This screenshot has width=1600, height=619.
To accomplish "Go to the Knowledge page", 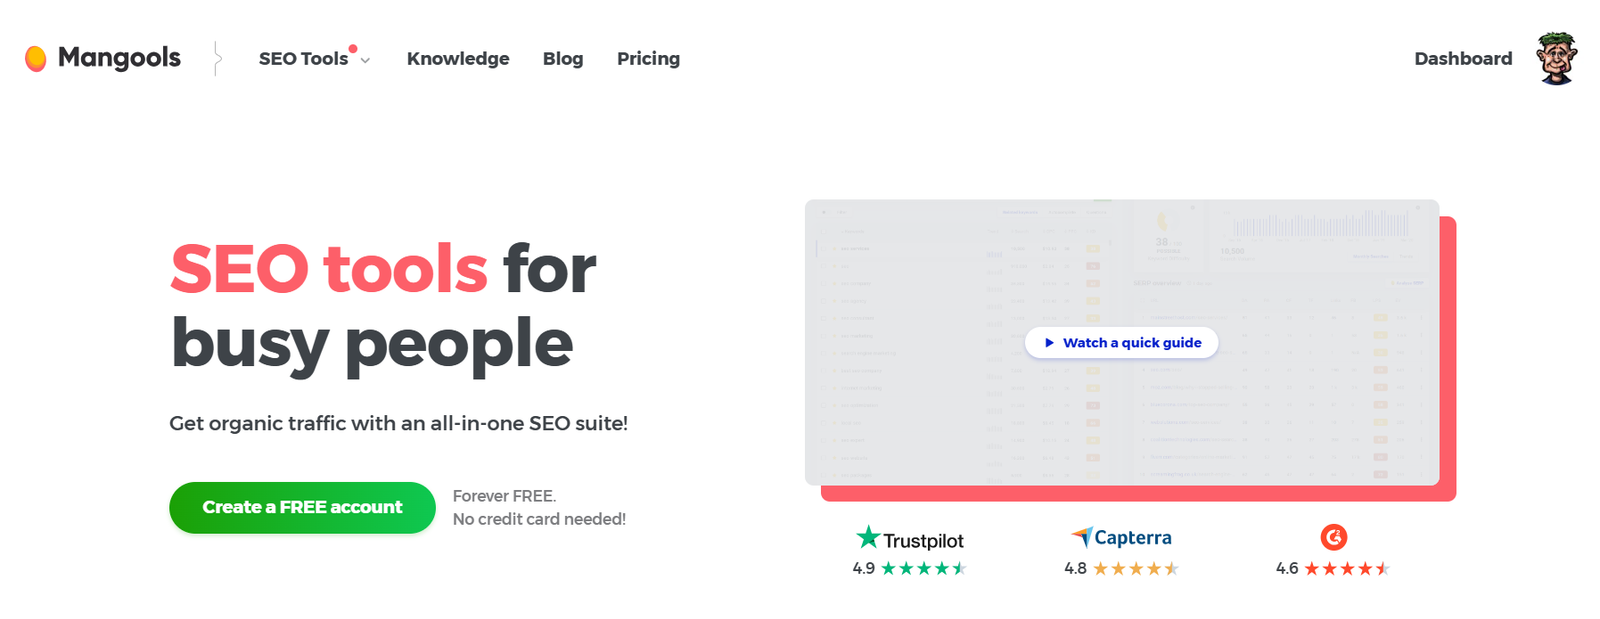I will click(x=458, y=59).
